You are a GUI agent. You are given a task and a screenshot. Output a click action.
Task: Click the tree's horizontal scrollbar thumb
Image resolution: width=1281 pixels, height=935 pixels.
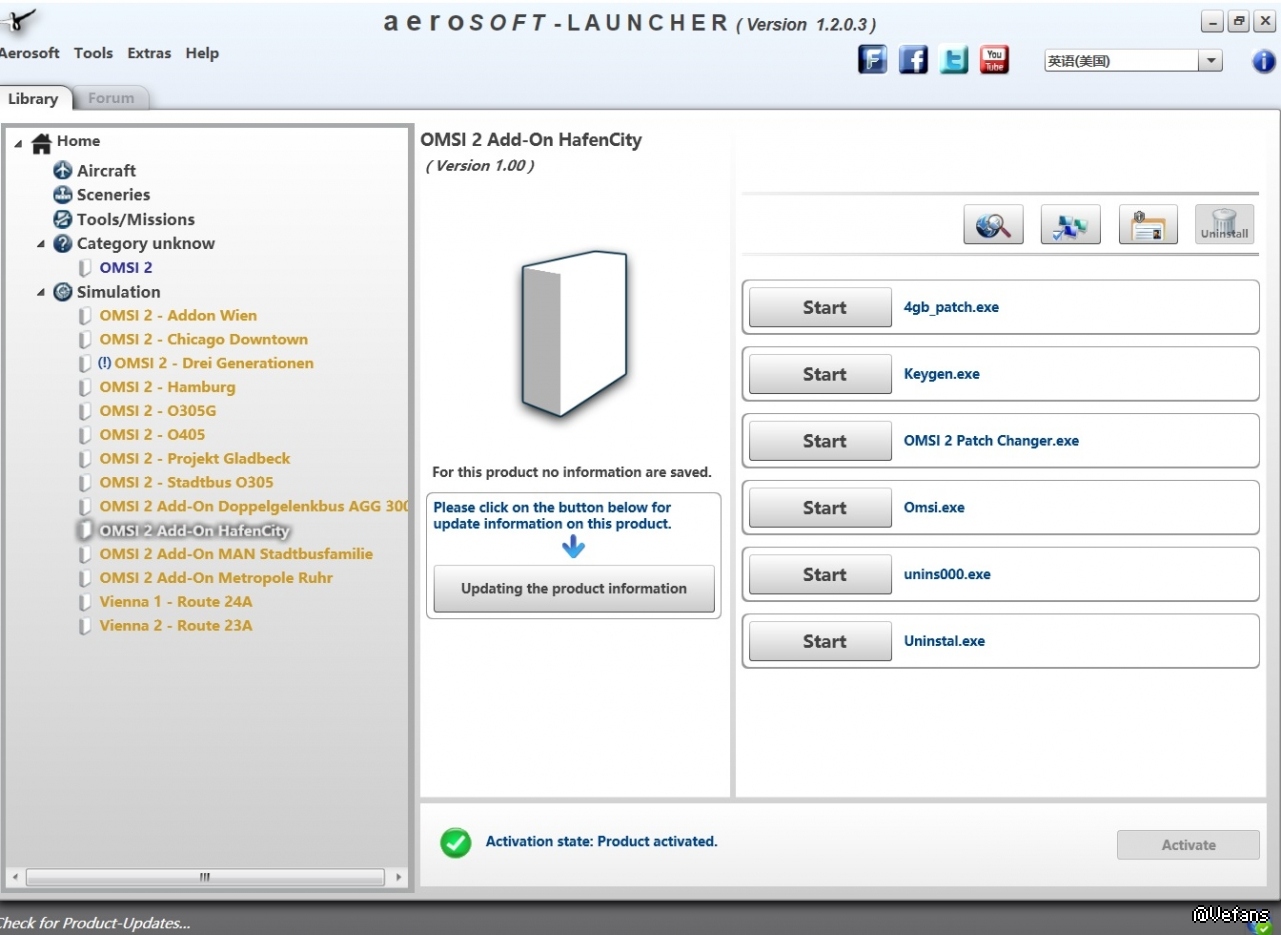205,877
